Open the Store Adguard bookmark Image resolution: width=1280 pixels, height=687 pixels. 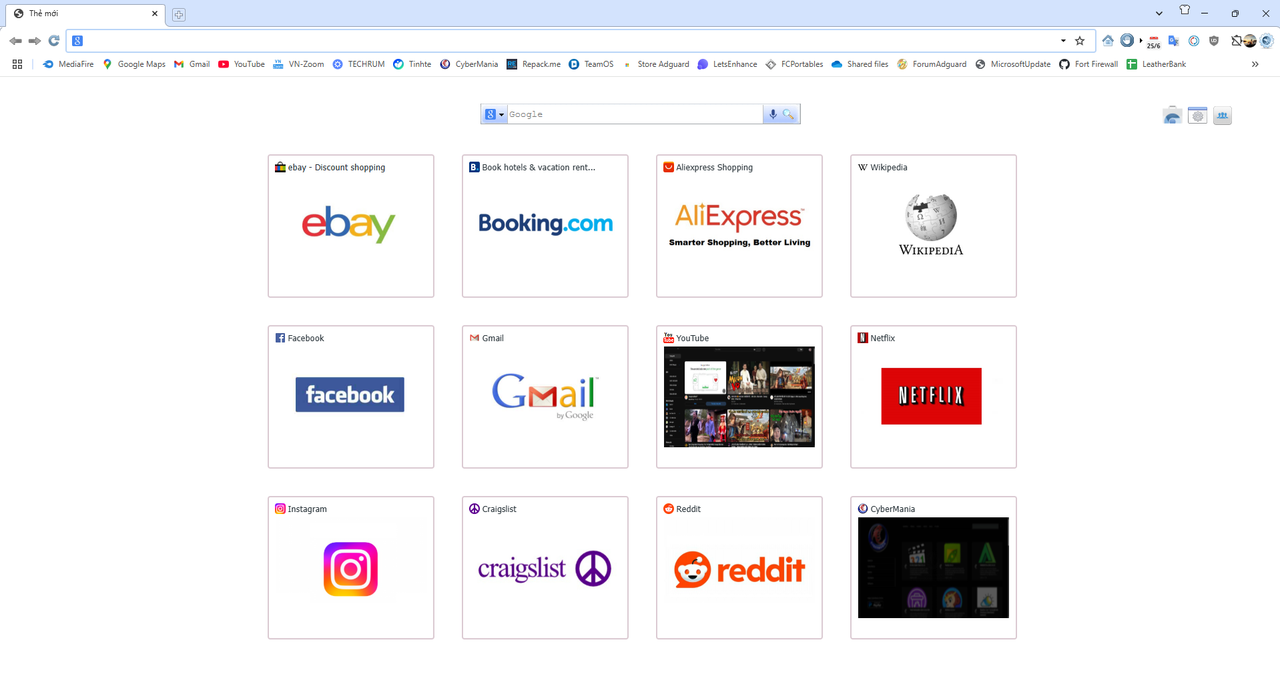[655, 64]
